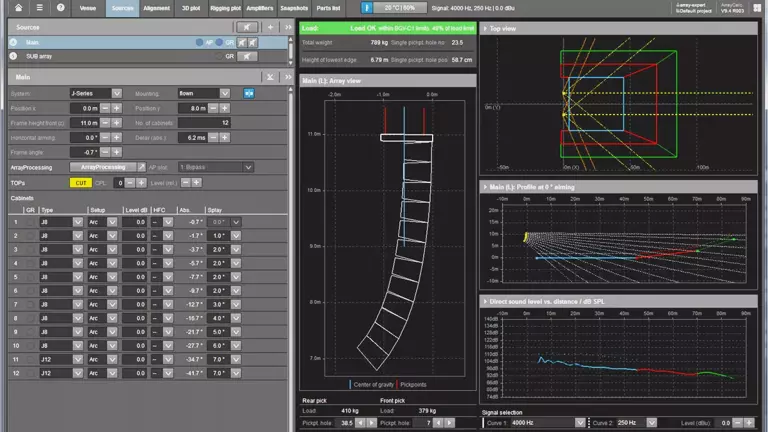The height and width of the screenshot is (432, 768).
Task: Toggle GR for Main source
Action: point(219,43)
